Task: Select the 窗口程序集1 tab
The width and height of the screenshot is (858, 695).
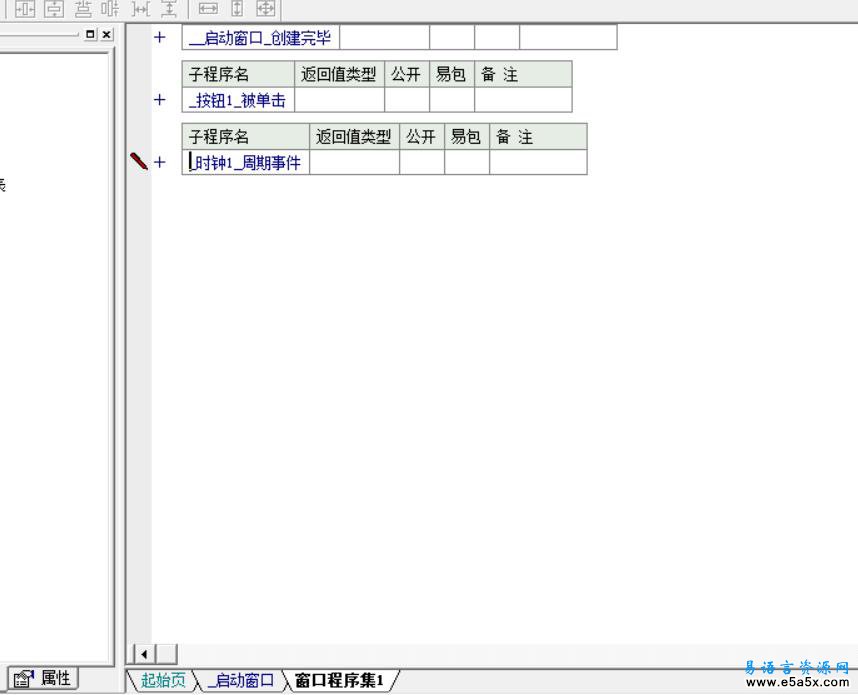Action: coord(340,680)
